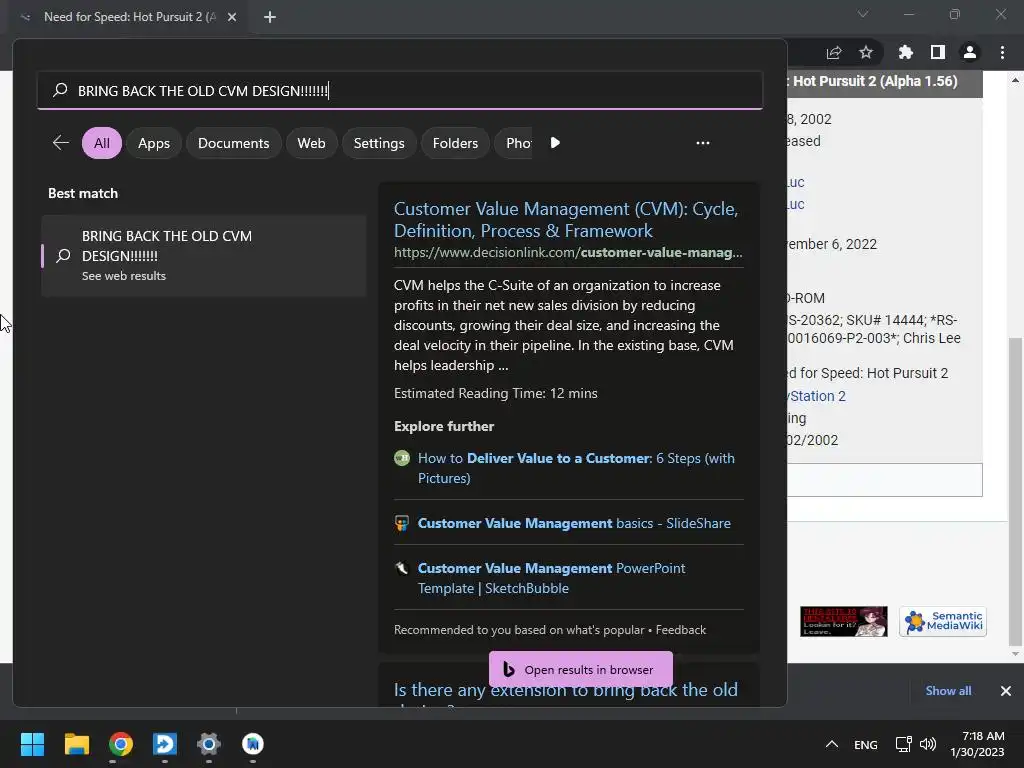Open Google Chrome from taskbar
The height and width of the screenshot is (768, 1024).
[121, 744]
